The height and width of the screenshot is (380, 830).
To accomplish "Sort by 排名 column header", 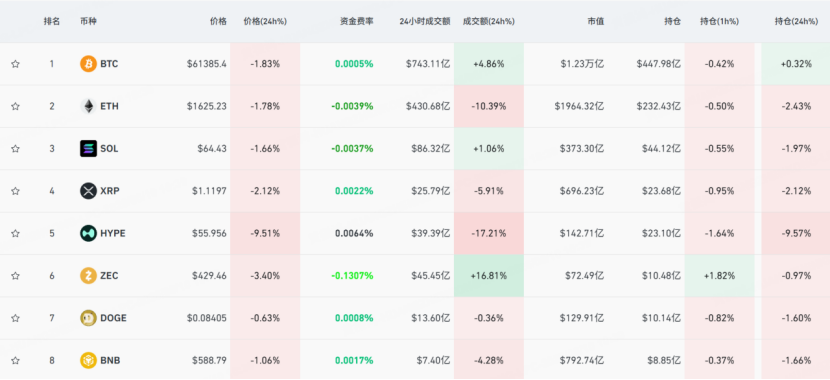I will (x=52, y=22).
